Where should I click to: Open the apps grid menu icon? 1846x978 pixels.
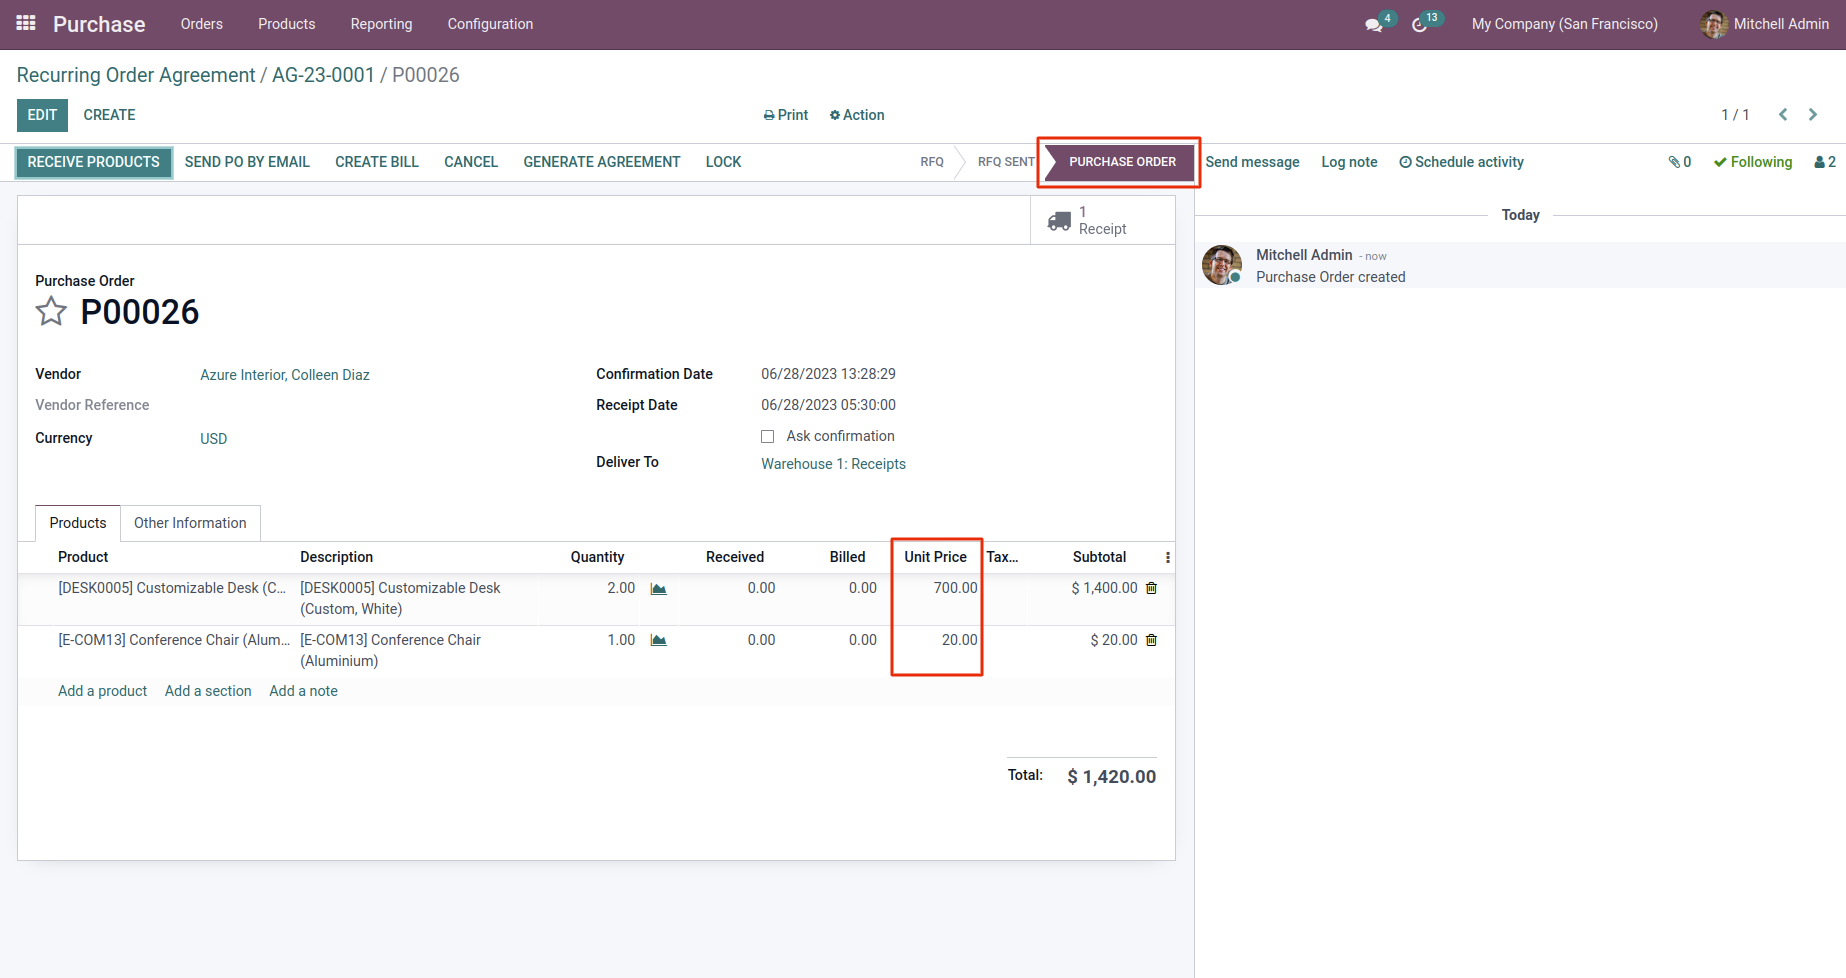[x=26, y=23]
